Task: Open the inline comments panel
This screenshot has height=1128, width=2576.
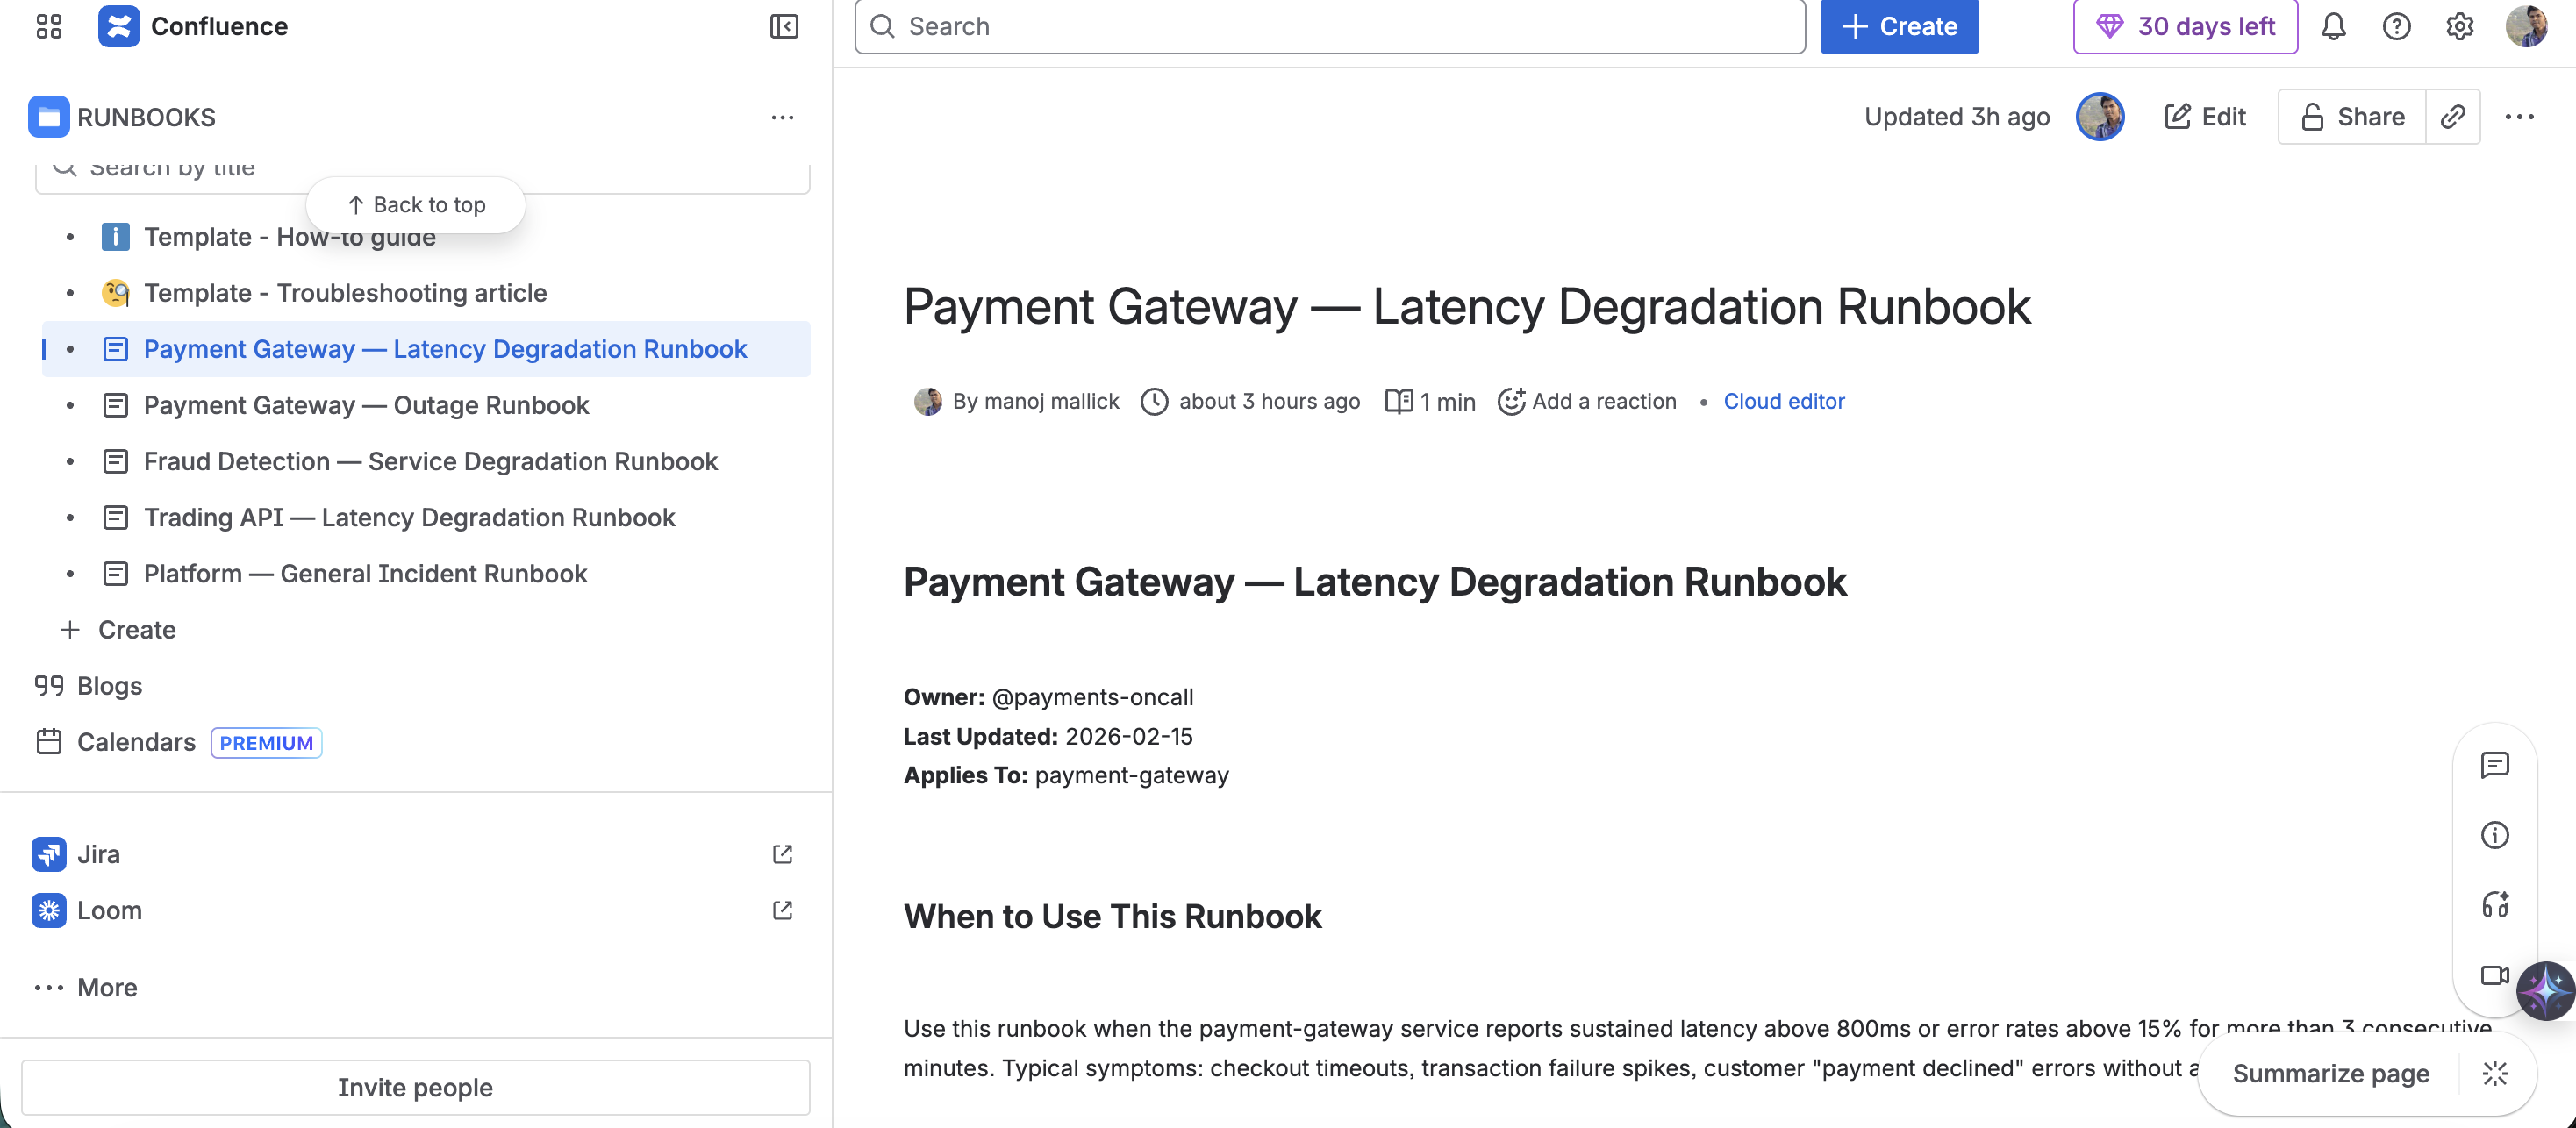Action: coord(2496,765)
